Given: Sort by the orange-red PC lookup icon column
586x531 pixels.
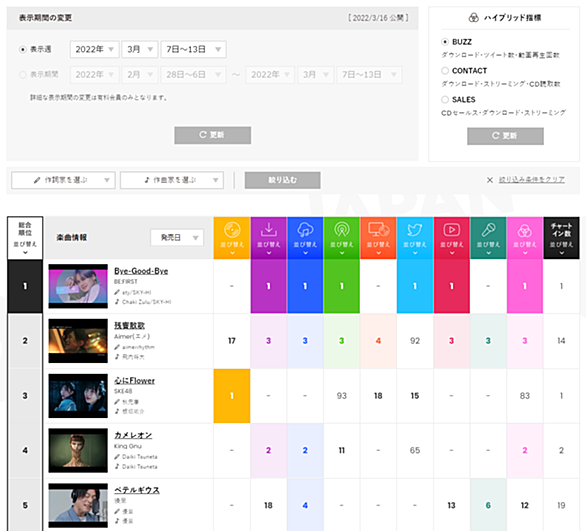Looking at the screenshot, I should coord(378,238).
